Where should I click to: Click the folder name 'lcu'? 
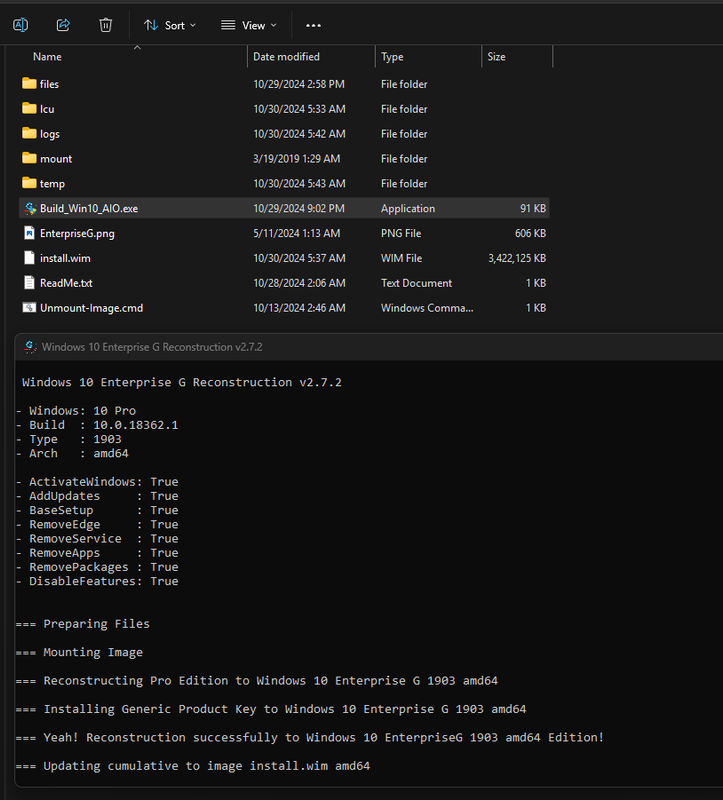coord(47,109)
